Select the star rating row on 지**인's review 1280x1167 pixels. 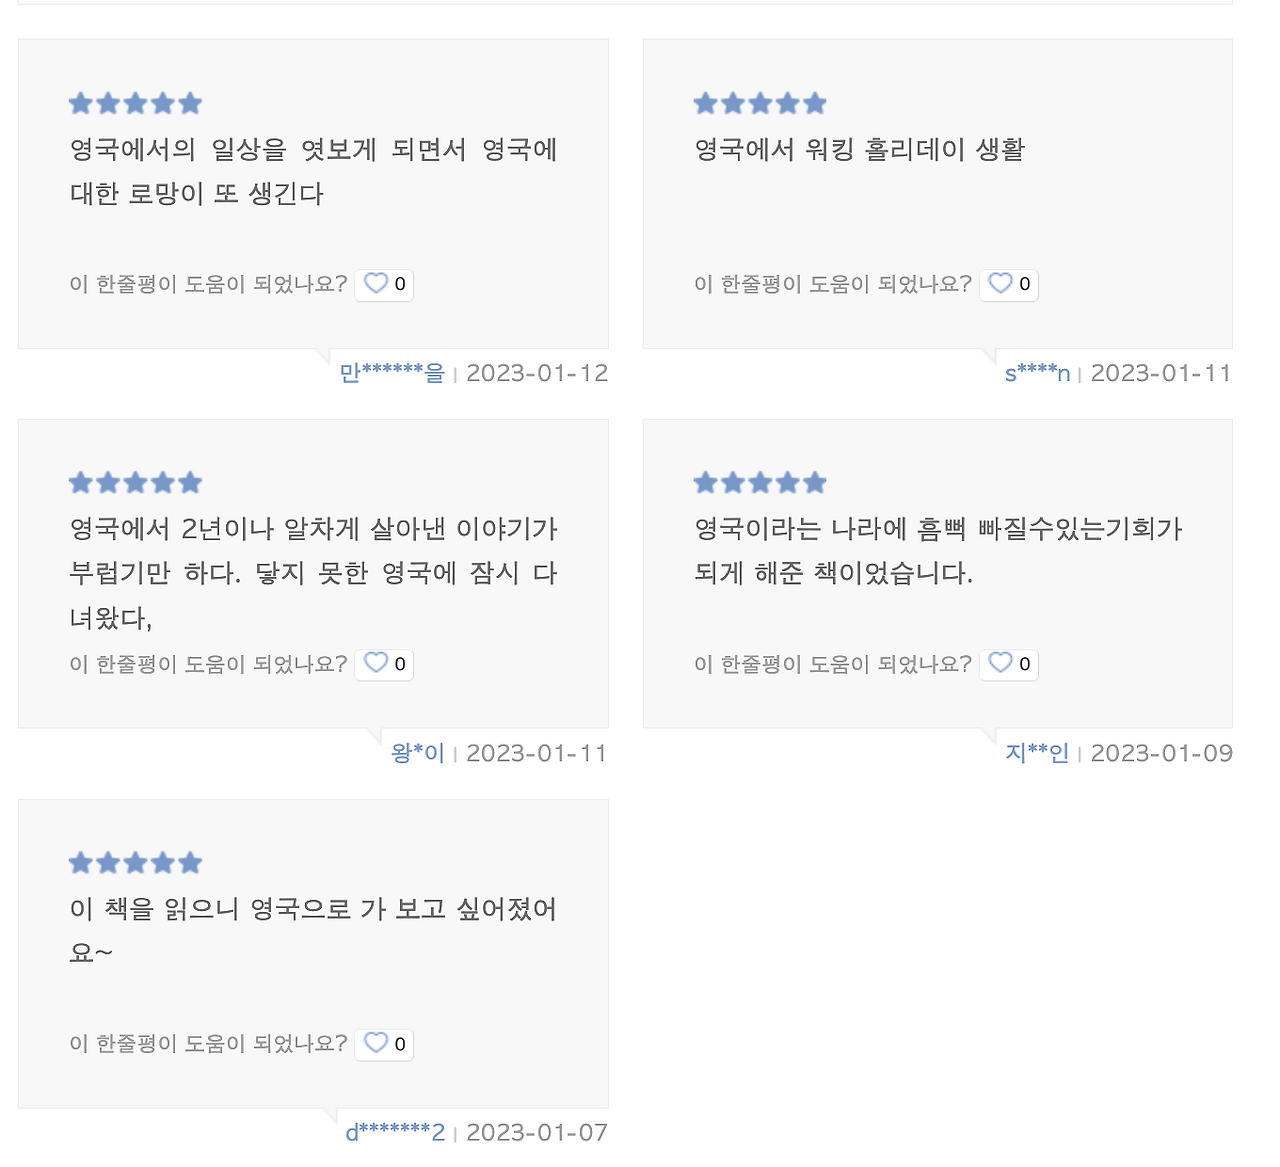760,482
